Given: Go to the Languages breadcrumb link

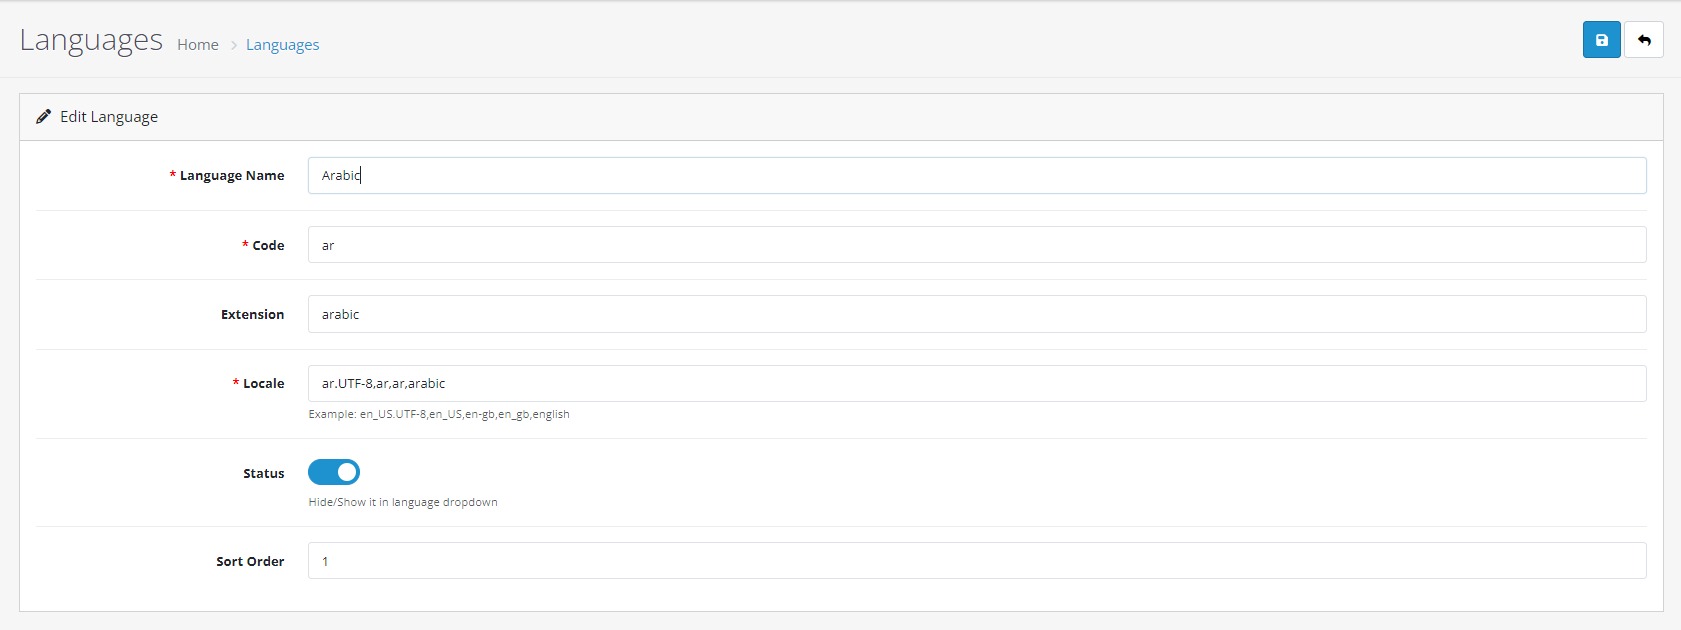Looking at the screenshot, I should [282, 45].
